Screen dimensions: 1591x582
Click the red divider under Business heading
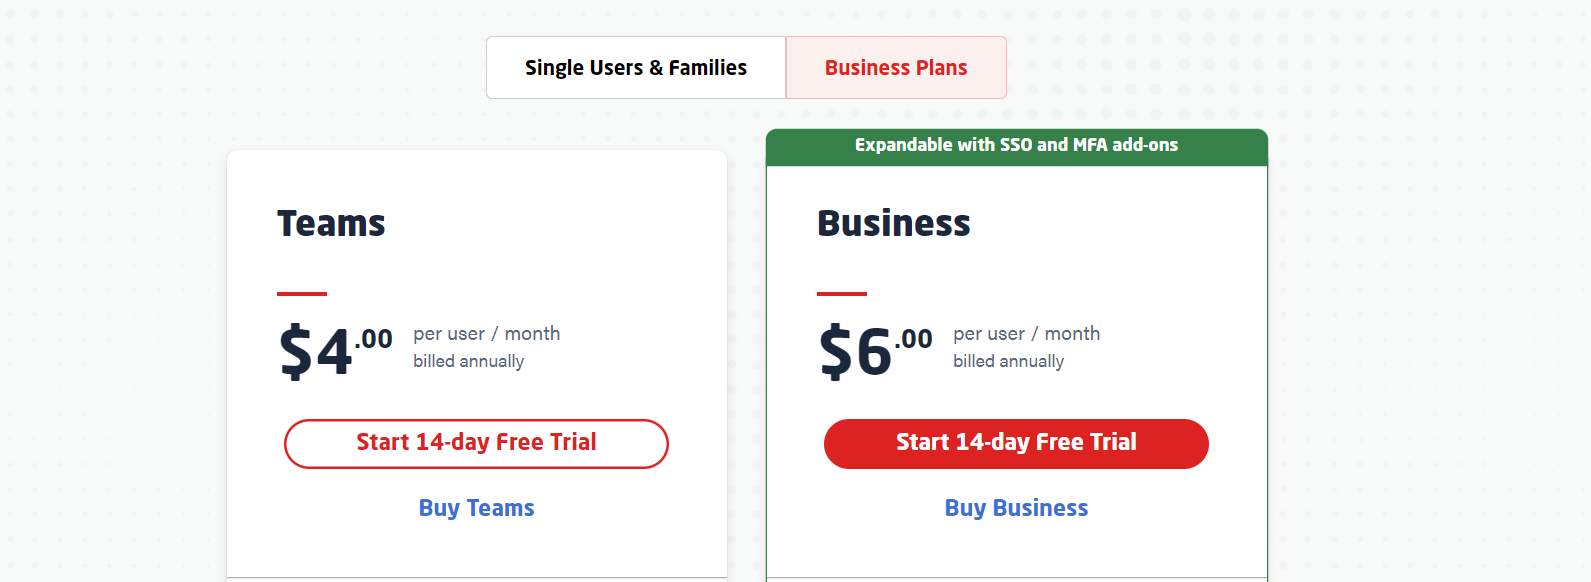pos(842,294)
